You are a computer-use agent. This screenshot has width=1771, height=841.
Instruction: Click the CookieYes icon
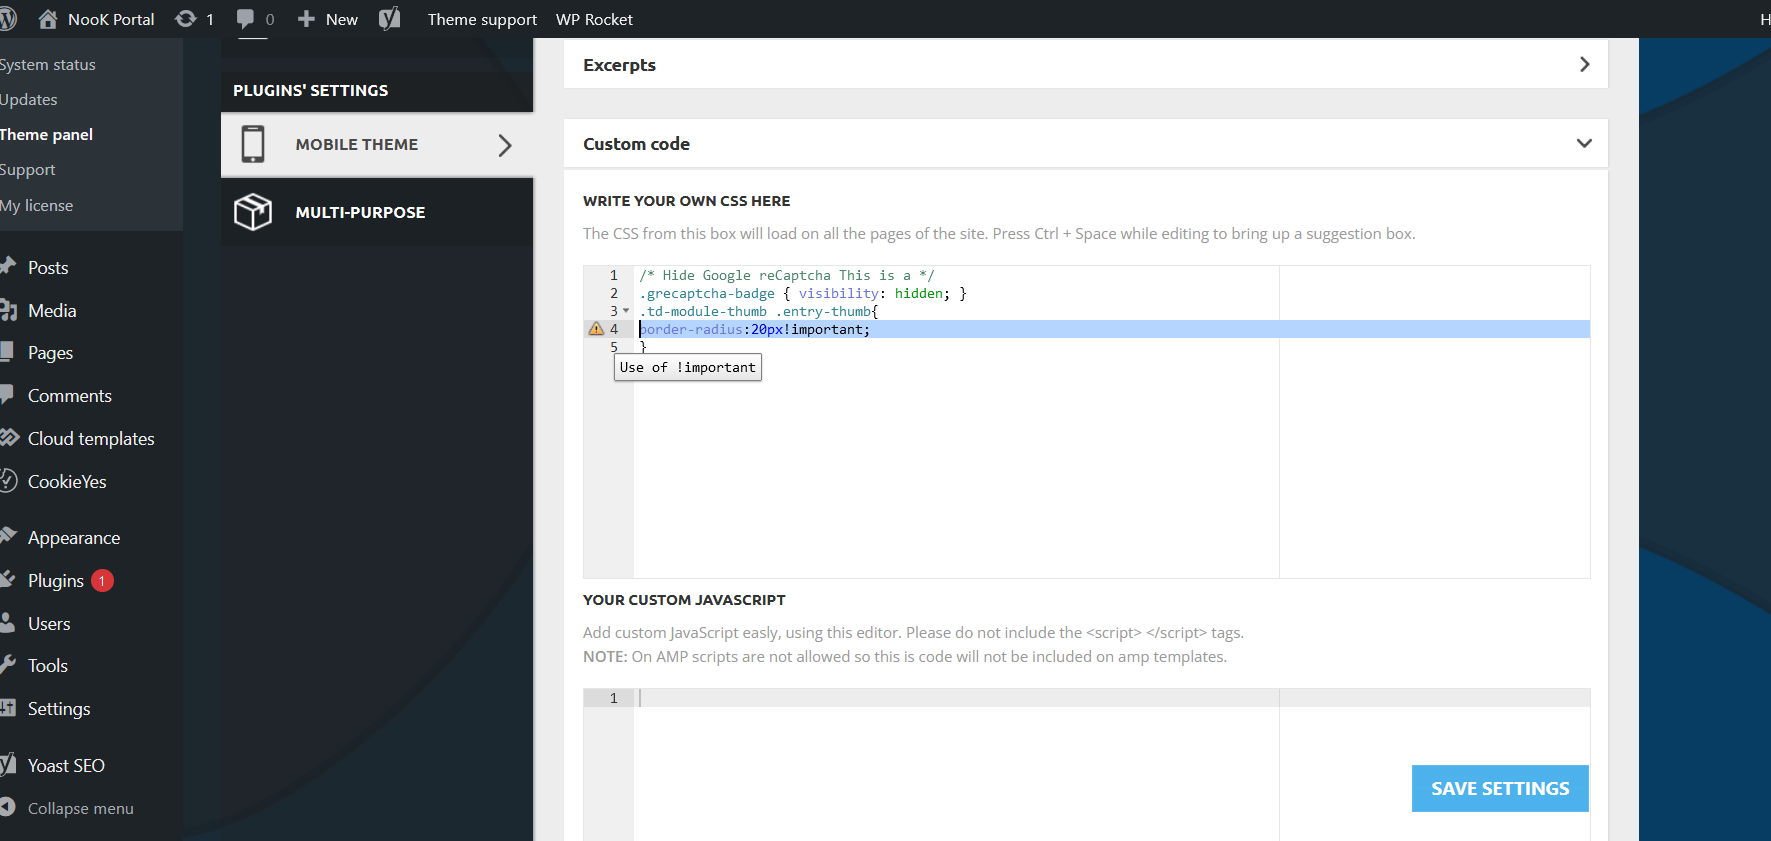point(8,481)
